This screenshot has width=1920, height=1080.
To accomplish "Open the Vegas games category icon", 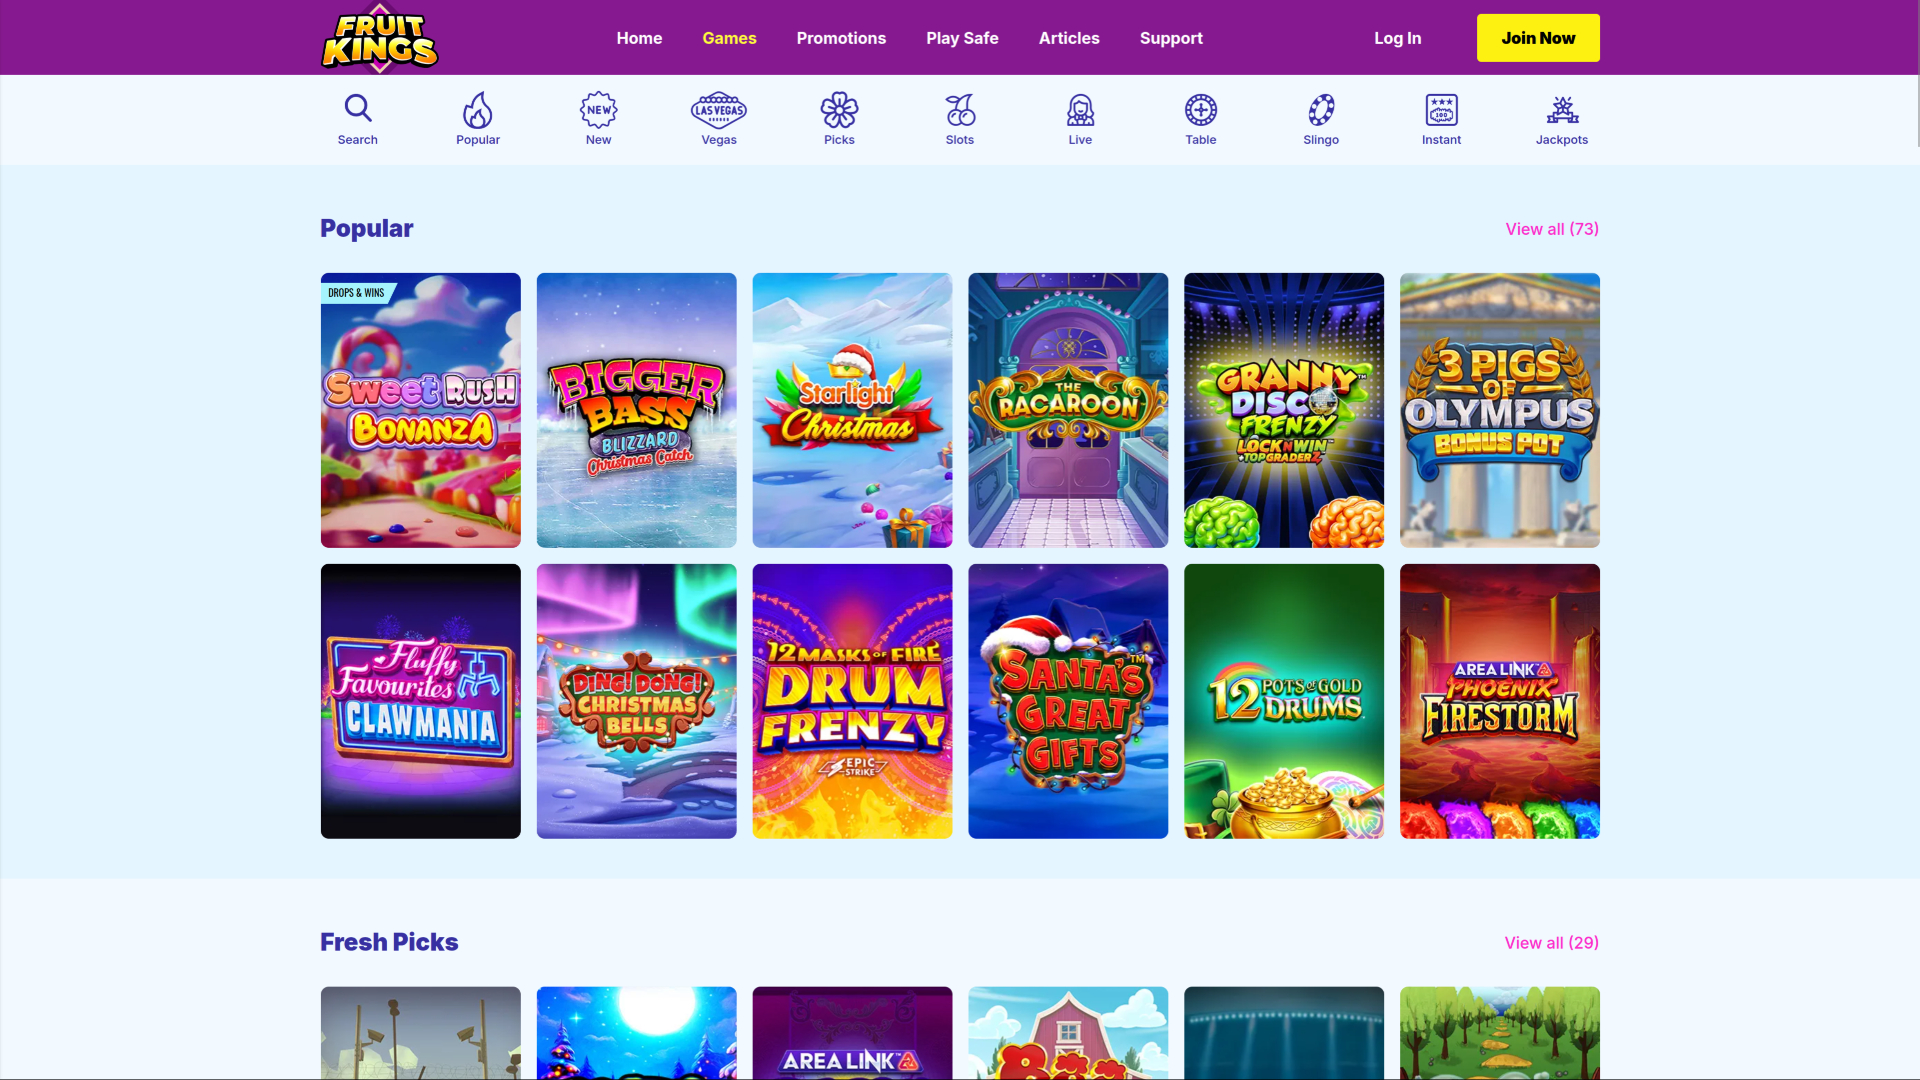I will 718,108.
